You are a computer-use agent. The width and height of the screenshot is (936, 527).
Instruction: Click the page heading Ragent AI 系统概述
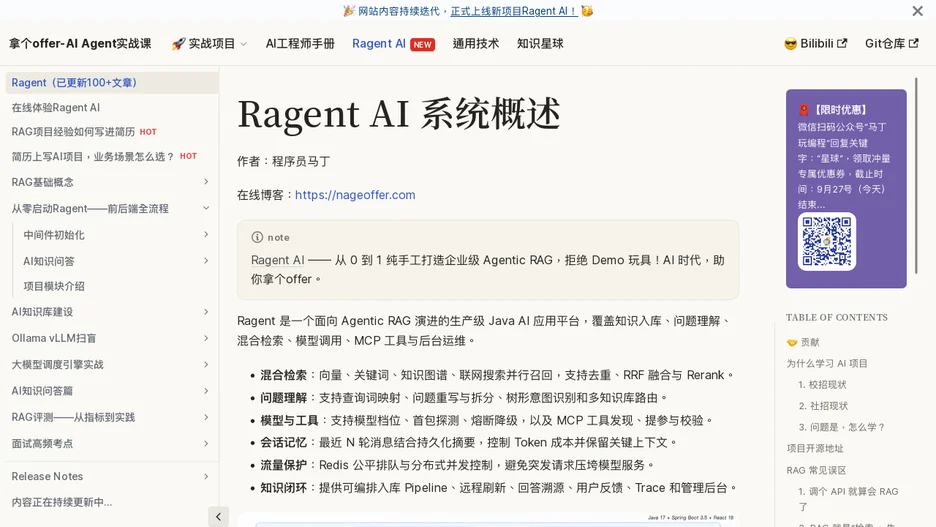tap(399, 113)
